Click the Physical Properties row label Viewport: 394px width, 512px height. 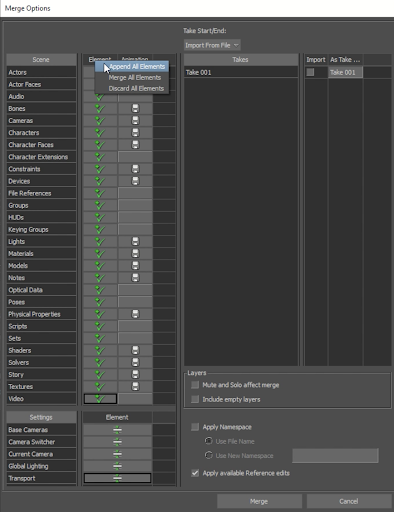coord(41,314)
